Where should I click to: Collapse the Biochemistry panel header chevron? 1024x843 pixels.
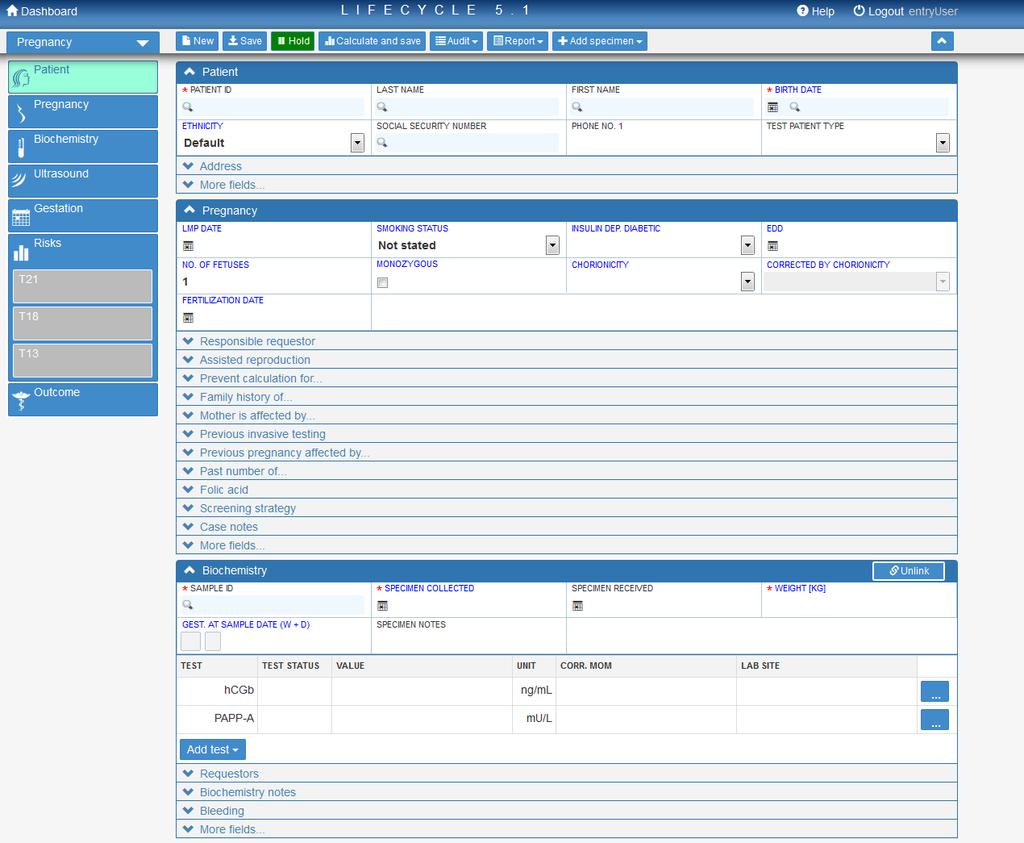pyautogui.click(x=189, y=570)
